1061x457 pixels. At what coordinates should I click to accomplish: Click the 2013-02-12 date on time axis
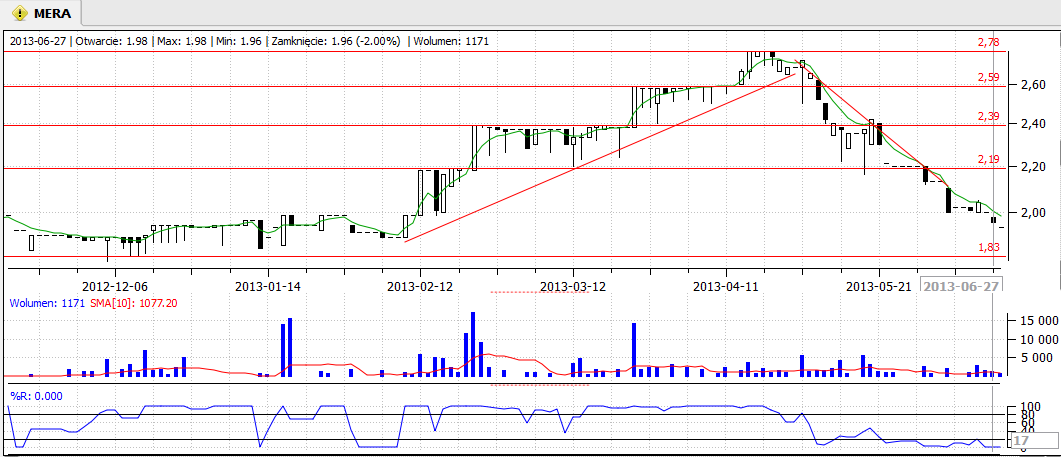coord(420,286)
